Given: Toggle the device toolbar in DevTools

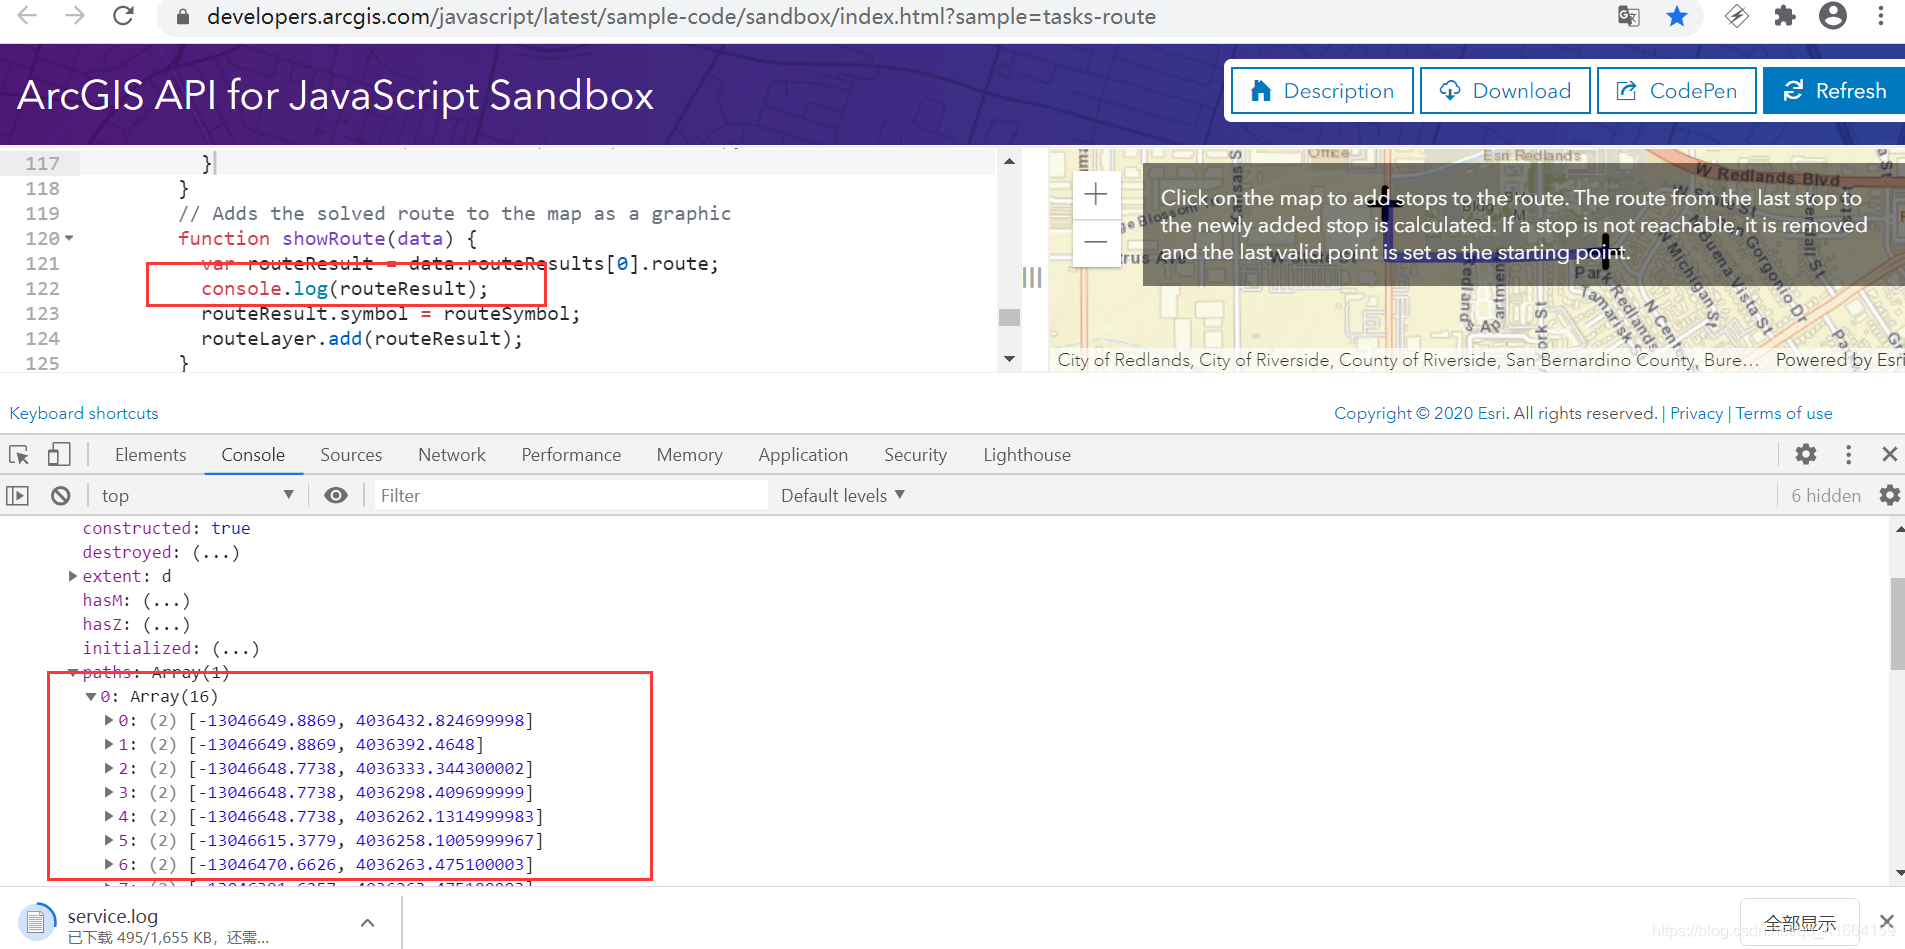Looking at the screenshot, I should [59, 455].
